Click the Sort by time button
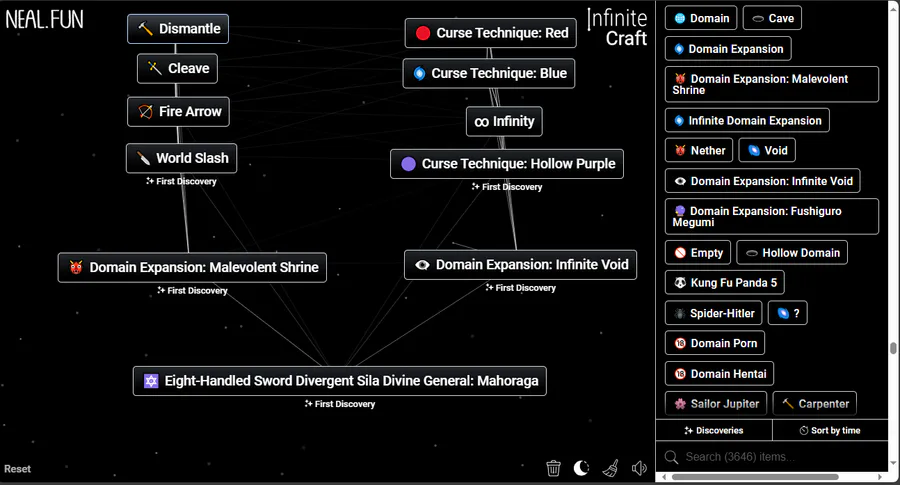The height and width of the screenshot is (485, 900). coord(830,430)
